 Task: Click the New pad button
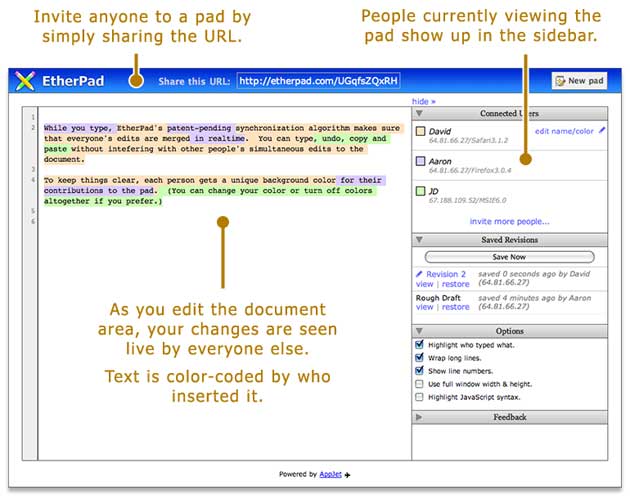click(x=579, y=81)
